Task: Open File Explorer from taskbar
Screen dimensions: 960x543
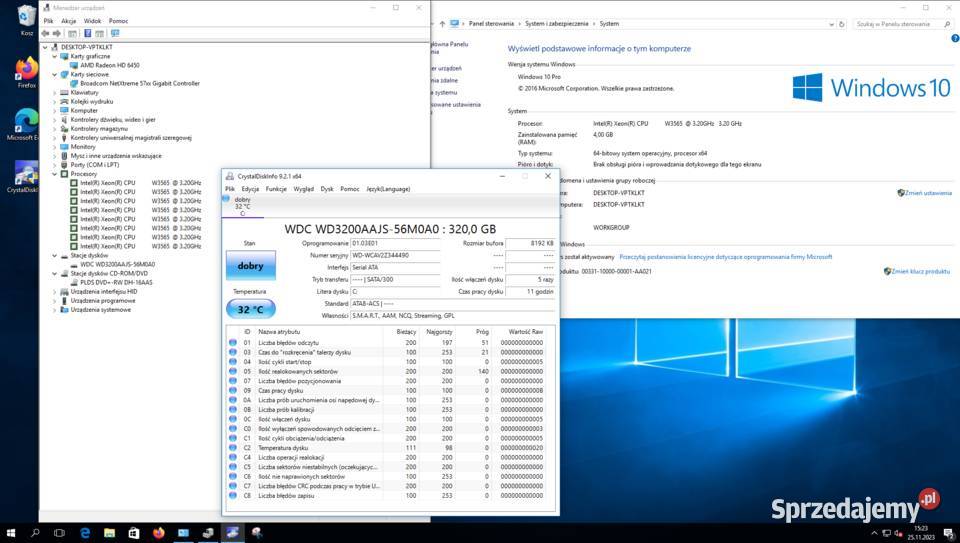Action: pos(110,533)
